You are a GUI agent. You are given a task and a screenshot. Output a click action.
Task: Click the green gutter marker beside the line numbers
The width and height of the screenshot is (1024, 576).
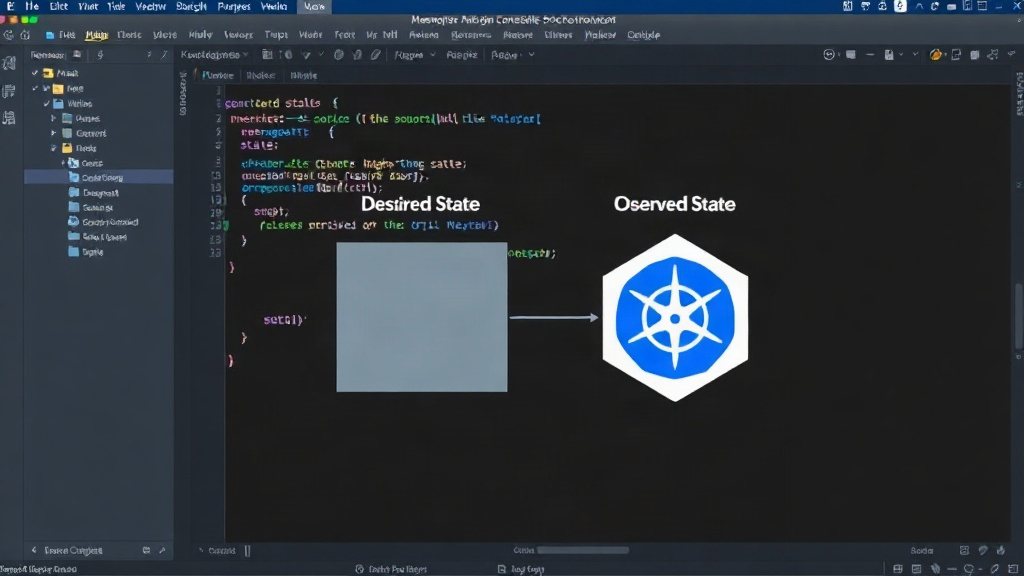pos(227,225)
